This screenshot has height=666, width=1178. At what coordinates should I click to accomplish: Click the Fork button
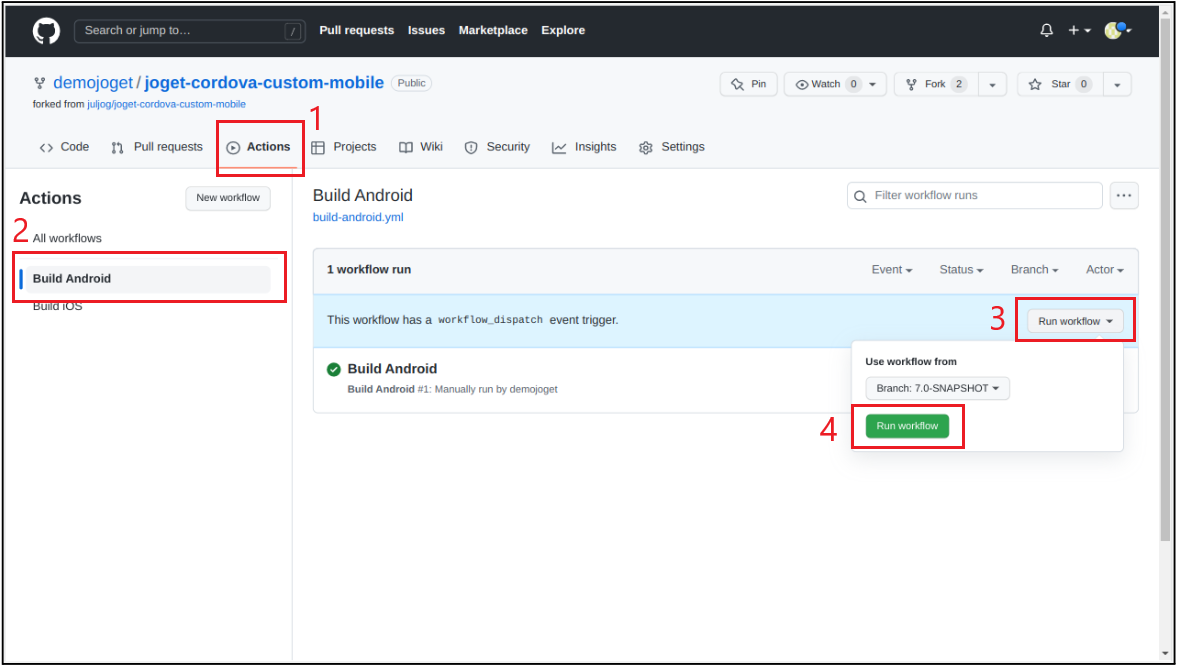[x=935, y=84]
